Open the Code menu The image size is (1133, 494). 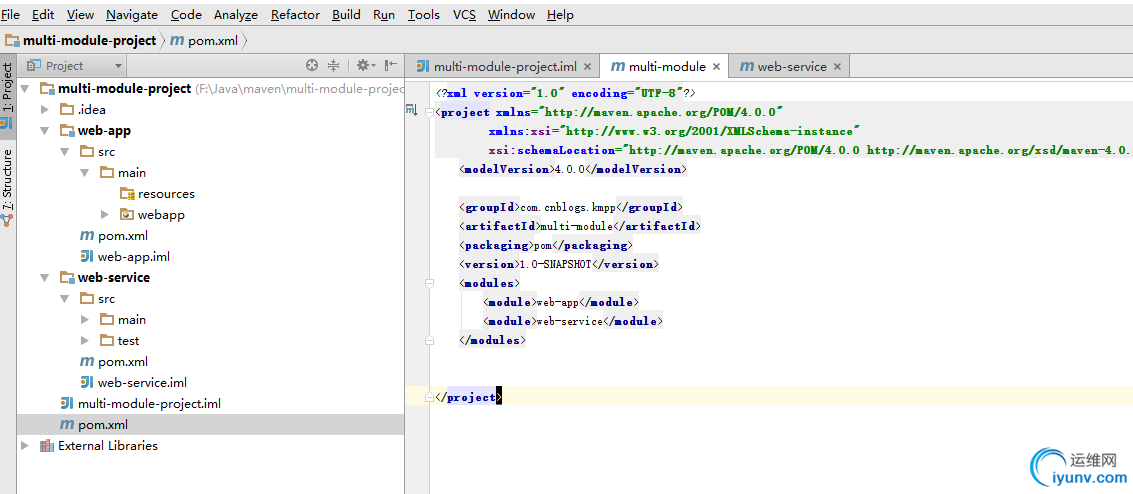(186, 14)
